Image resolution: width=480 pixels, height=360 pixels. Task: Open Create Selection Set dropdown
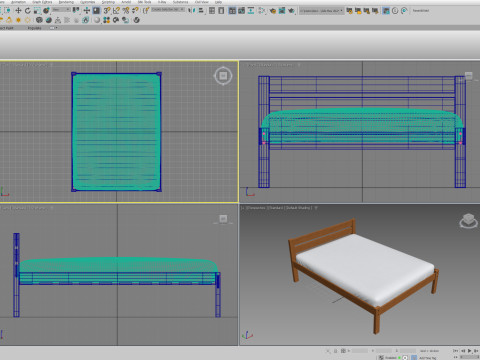[x=168, y=9]
